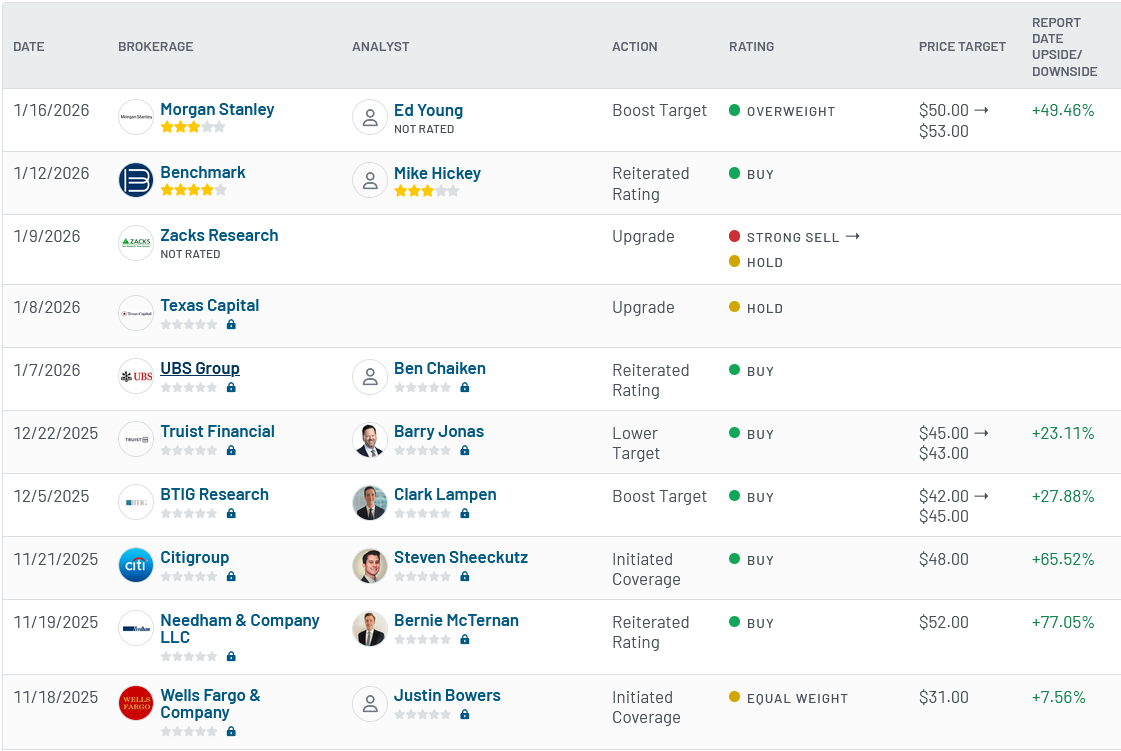Click the Truist Financial logo icon
1121x751 pixels.
(136, 439)
